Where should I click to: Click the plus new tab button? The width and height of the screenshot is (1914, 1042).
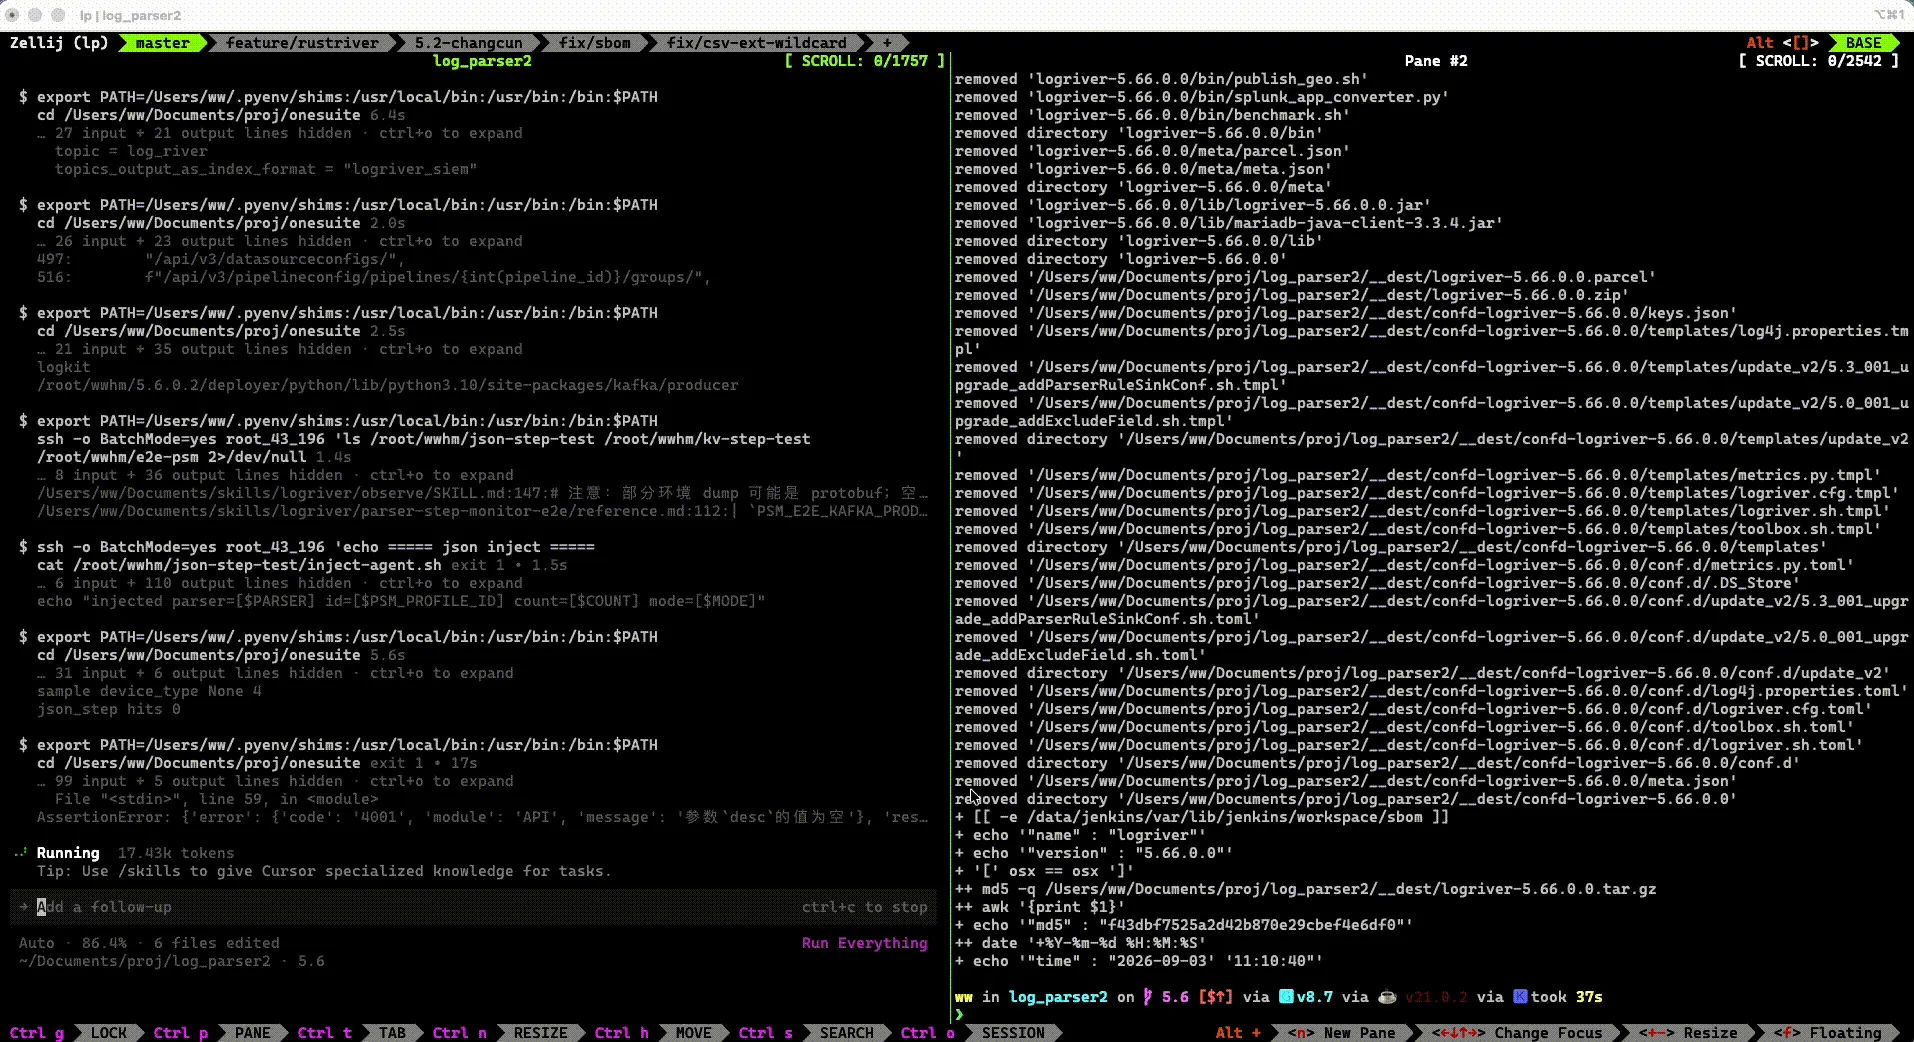click(x=886, y=43)
